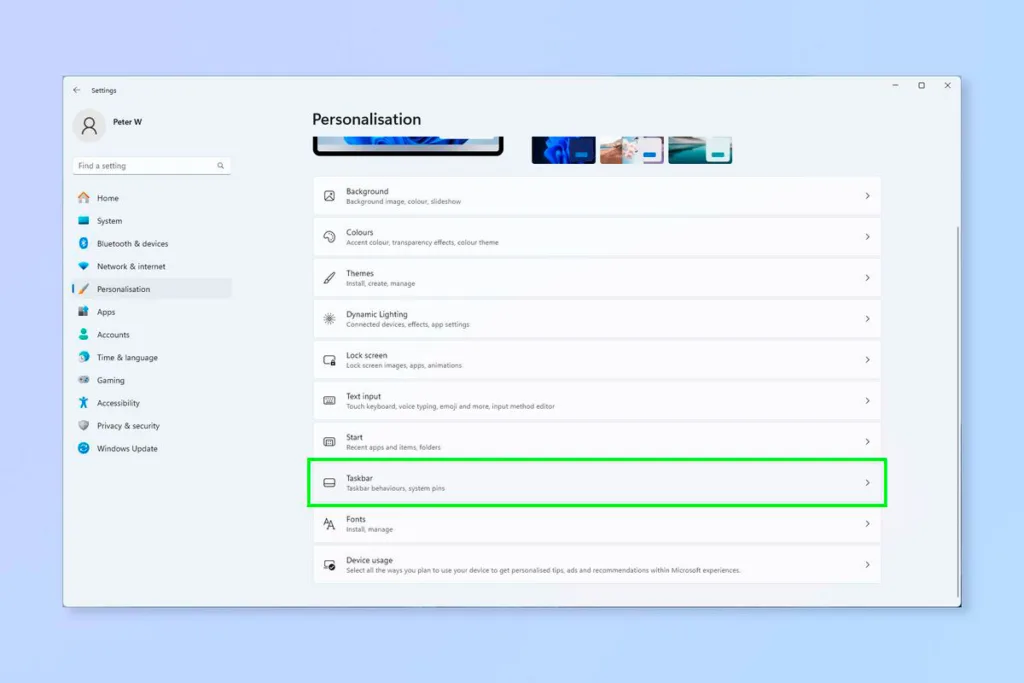Click the Apps sidebar icon
The height and width of the screenshot is (683, 1024).
click(x=84, y=311)
